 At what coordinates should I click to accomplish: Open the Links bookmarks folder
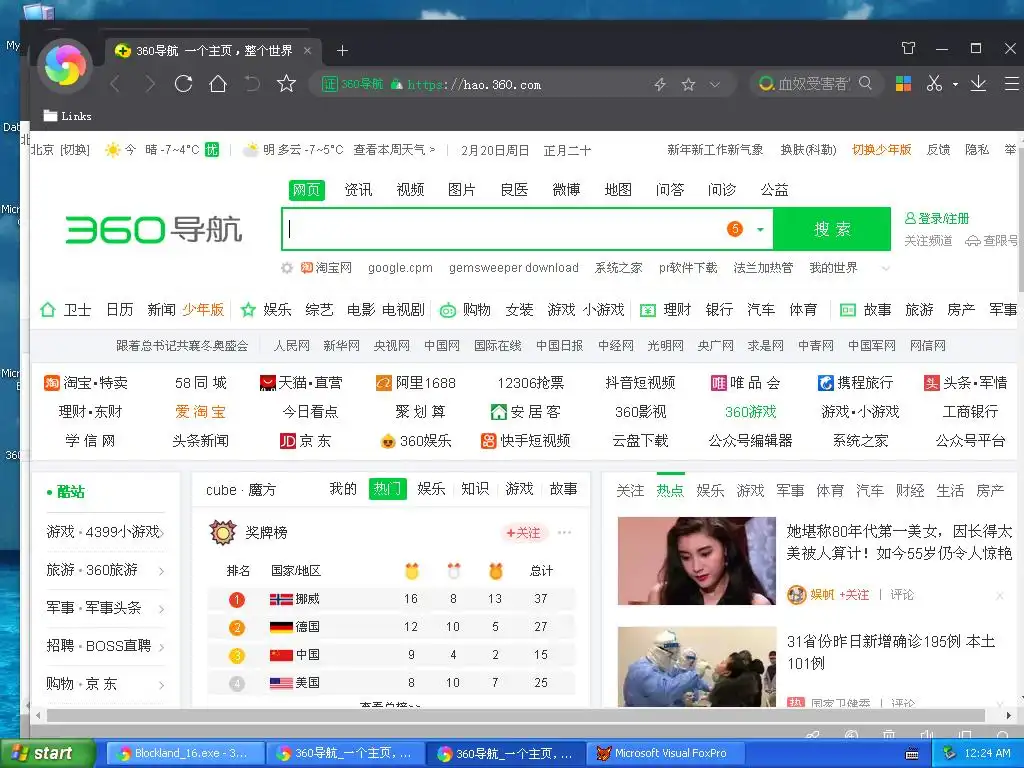[67, 116]
